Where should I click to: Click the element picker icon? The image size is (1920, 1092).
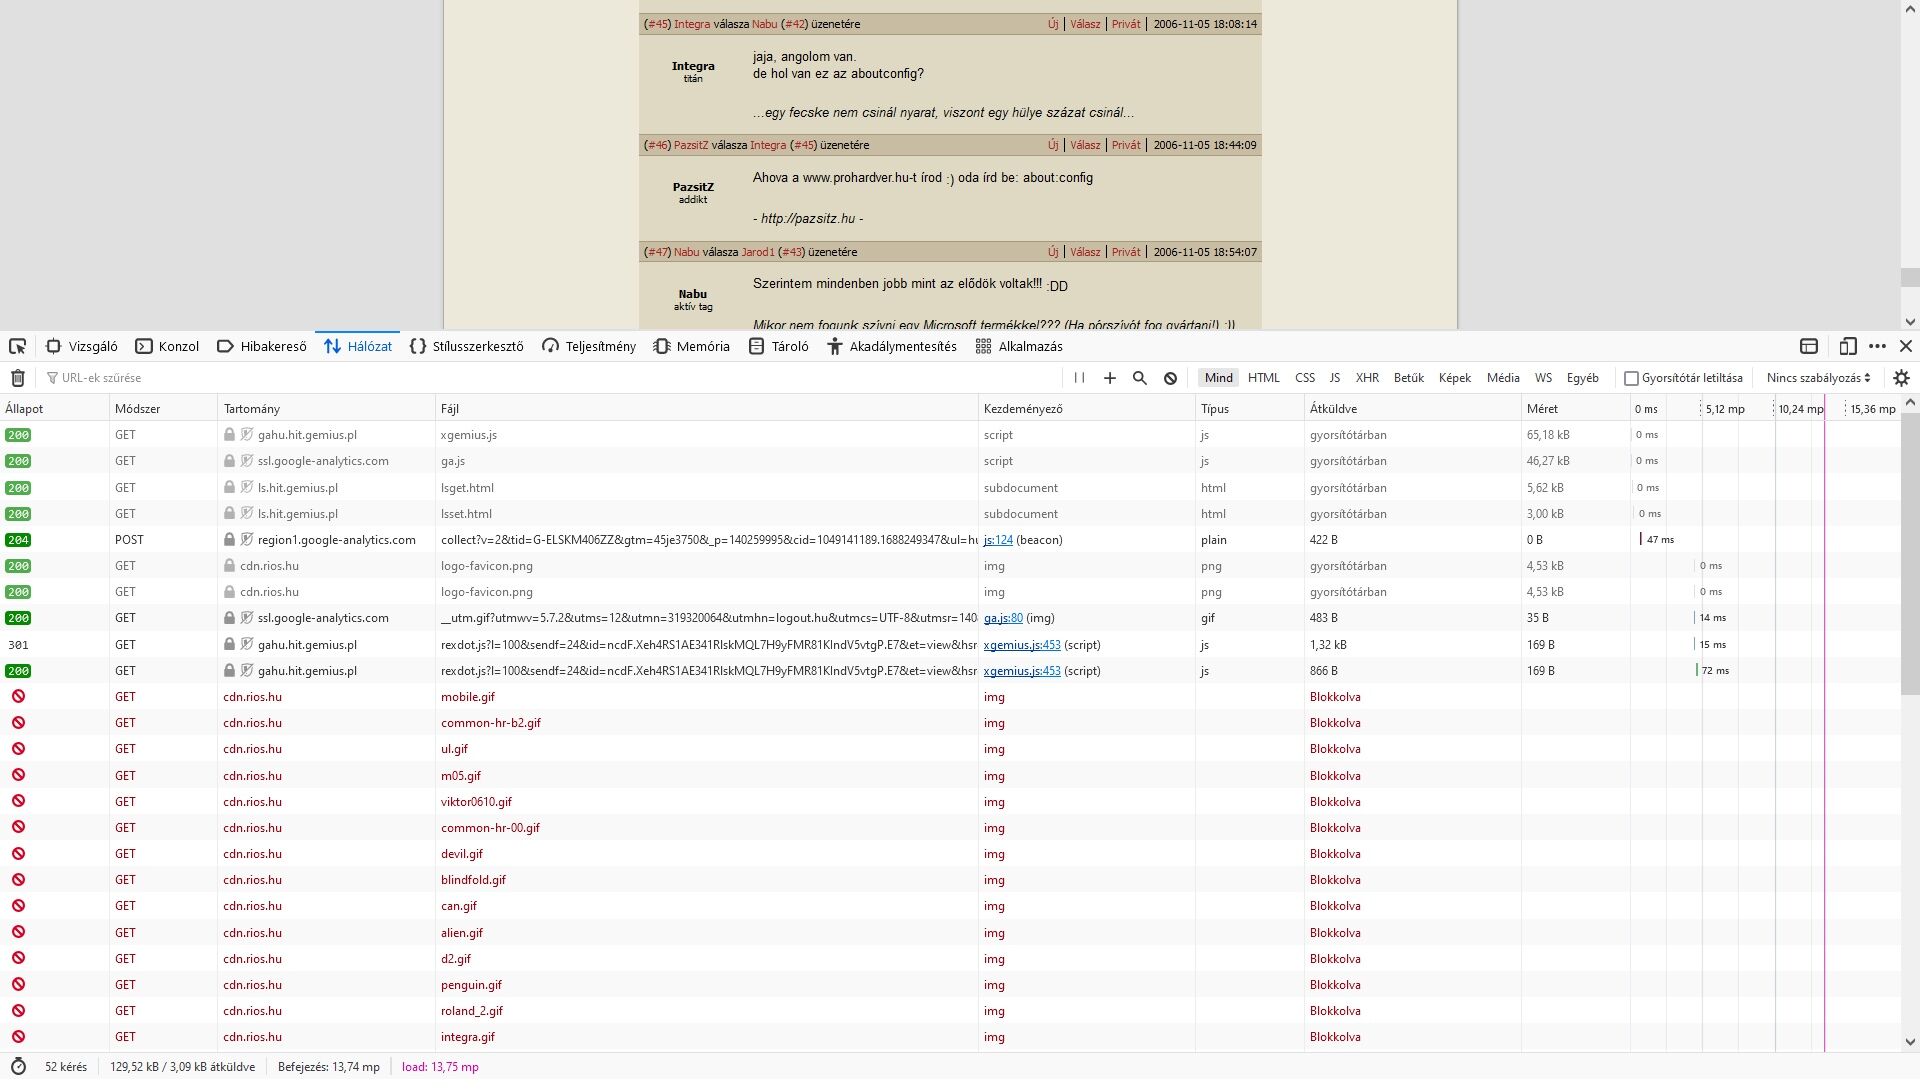click(17, 347)
